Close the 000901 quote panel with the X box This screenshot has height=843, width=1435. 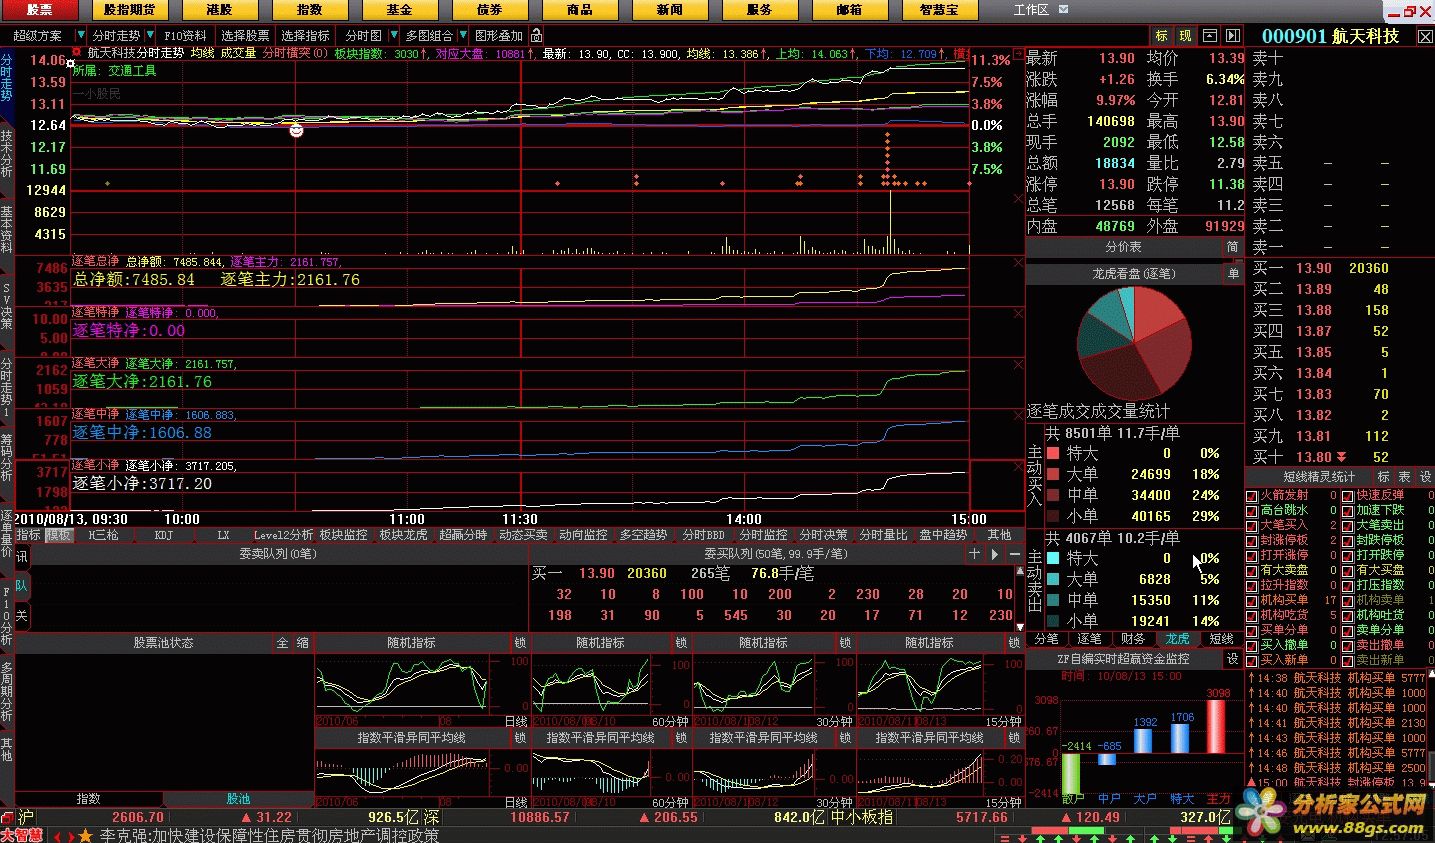(1425, 36)
